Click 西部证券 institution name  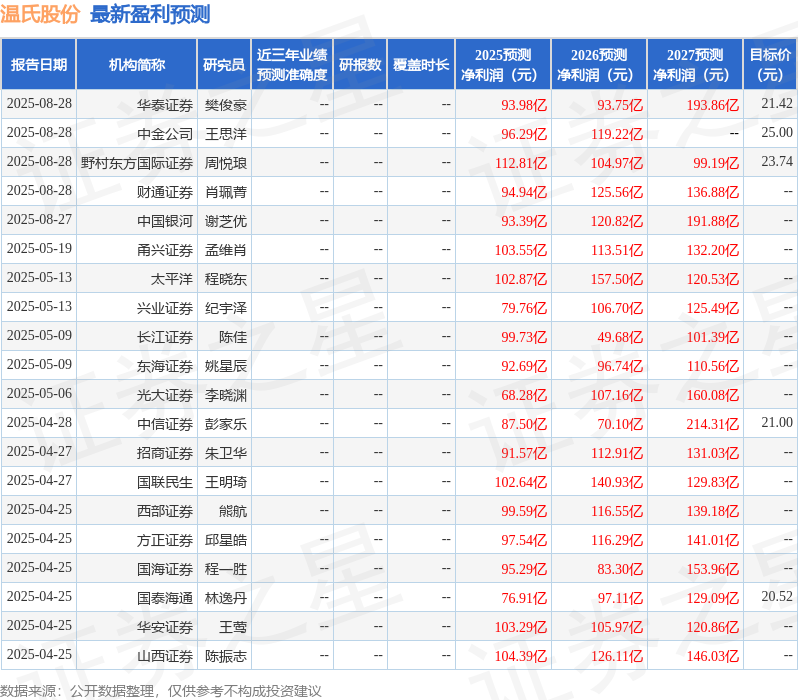164,512
